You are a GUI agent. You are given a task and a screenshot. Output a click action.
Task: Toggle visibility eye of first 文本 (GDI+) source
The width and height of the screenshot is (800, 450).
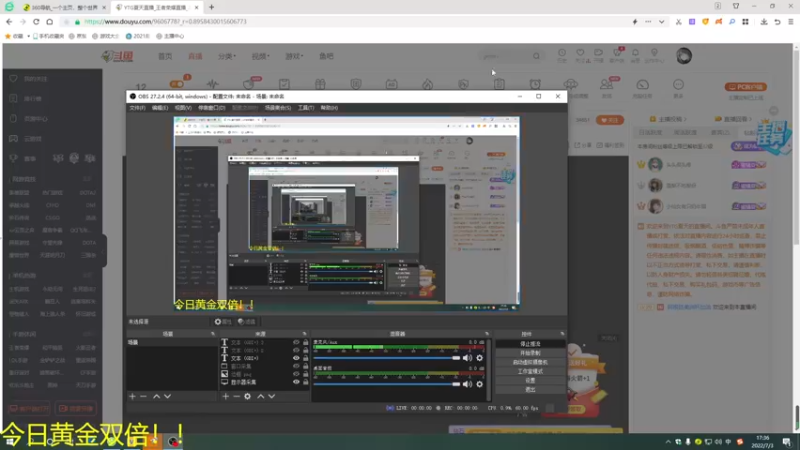tap(296, 342)
